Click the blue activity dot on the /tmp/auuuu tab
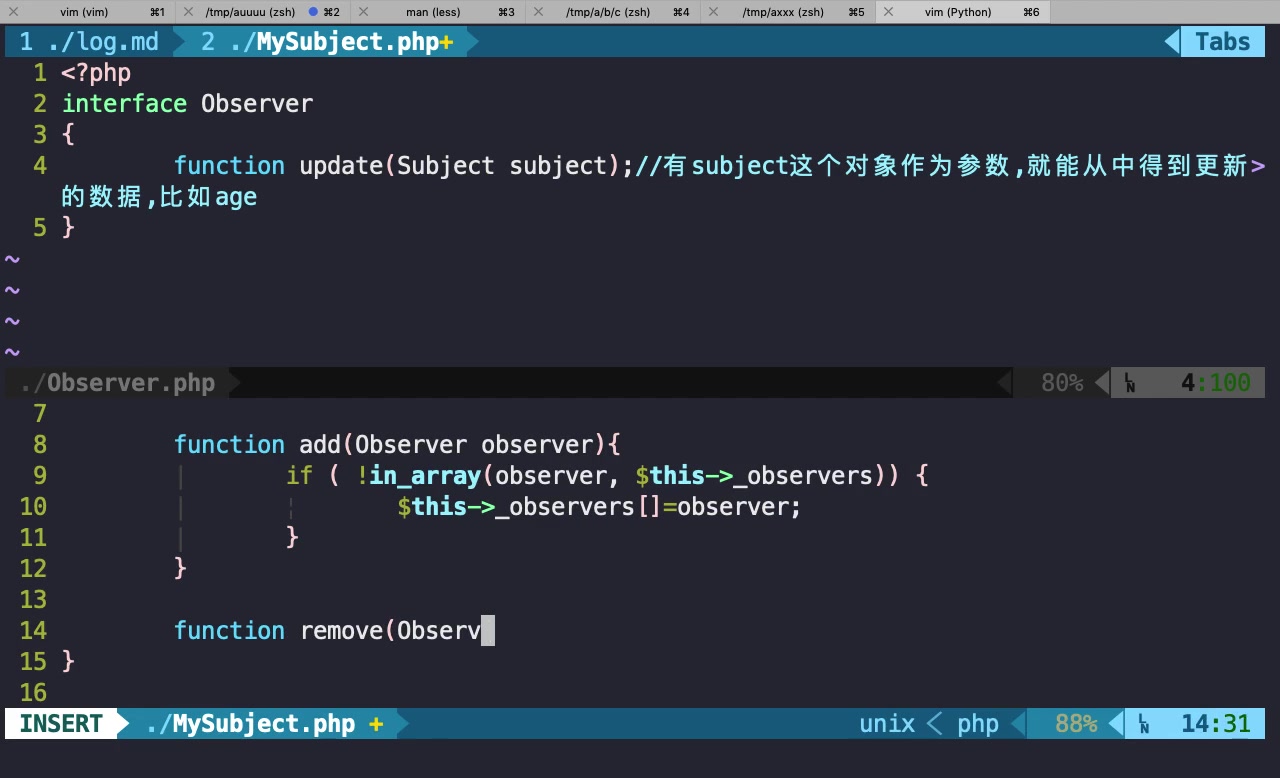 pyautogui.click(x=313, y=12)
